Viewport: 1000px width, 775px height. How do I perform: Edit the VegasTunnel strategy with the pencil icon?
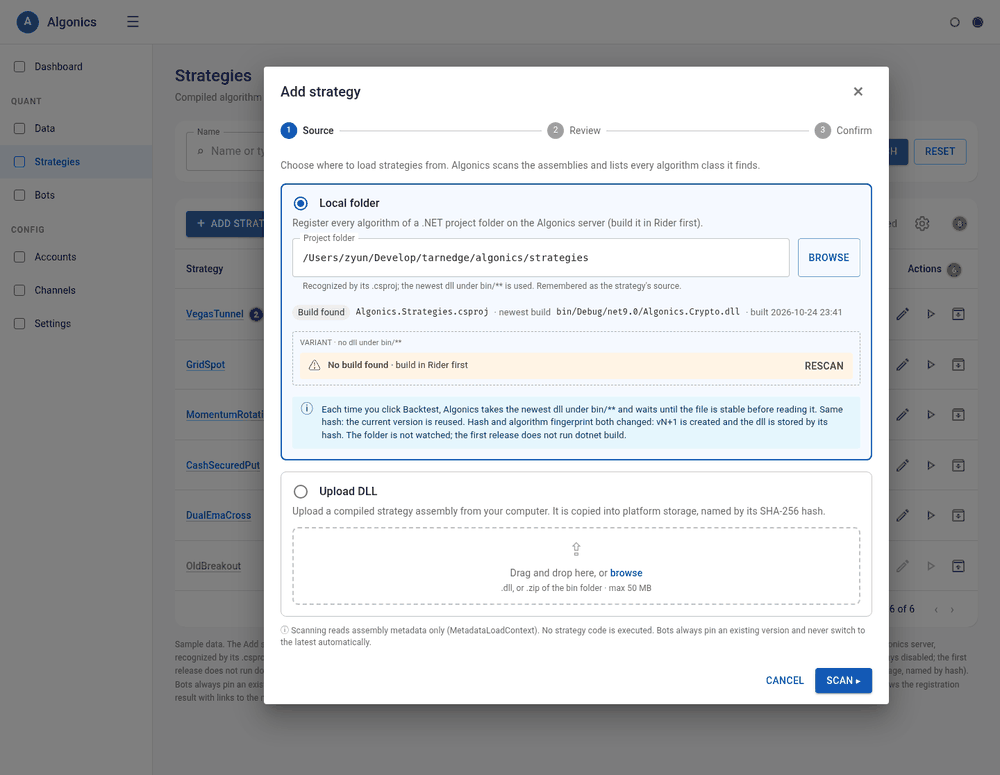coord(902,314)
